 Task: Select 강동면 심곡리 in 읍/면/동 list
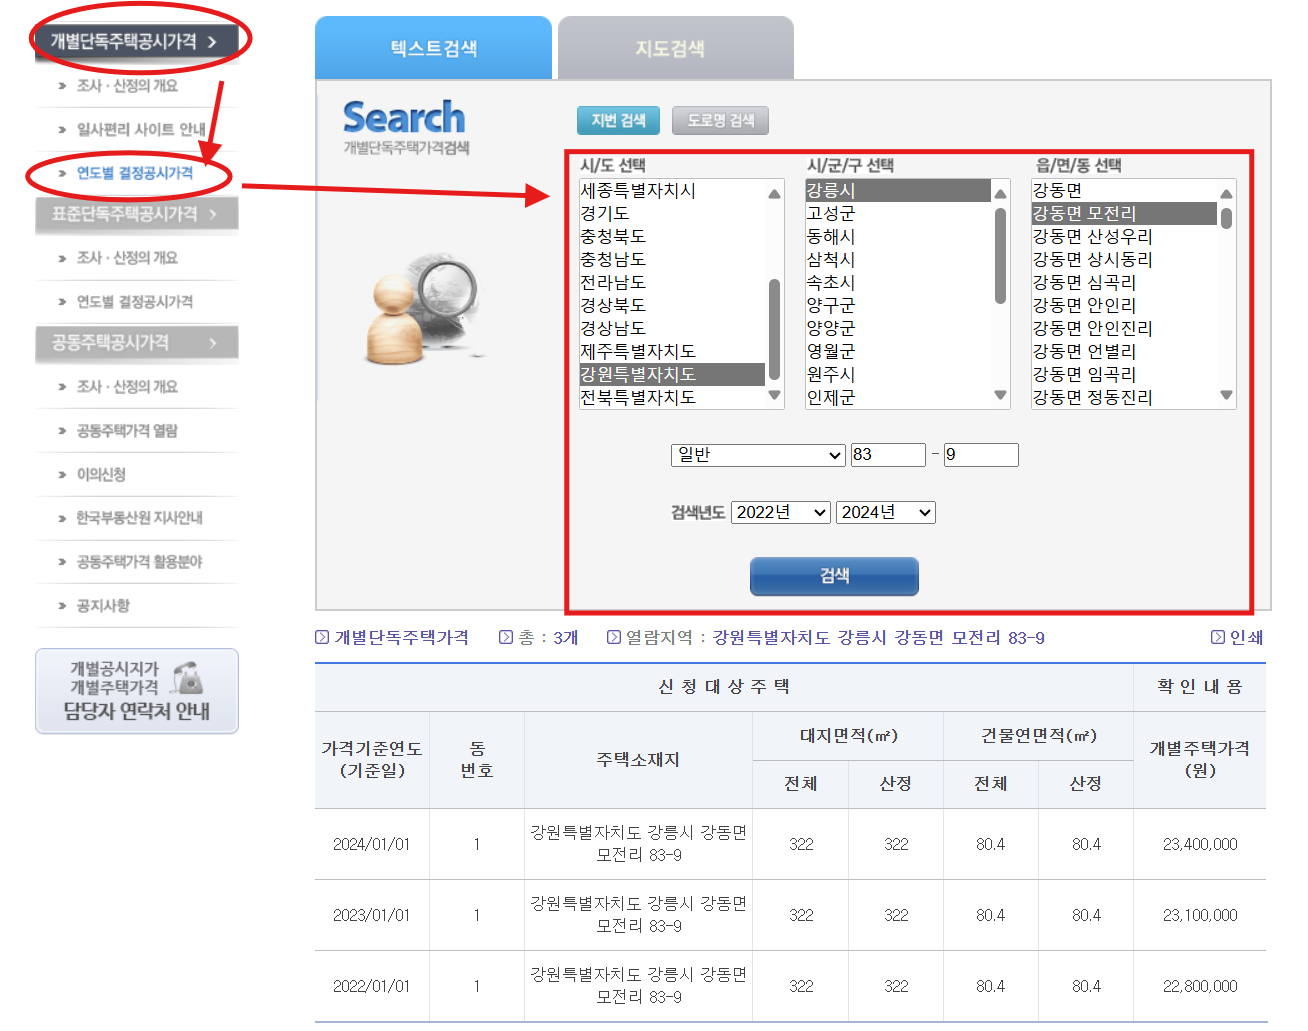point(1124,282)
